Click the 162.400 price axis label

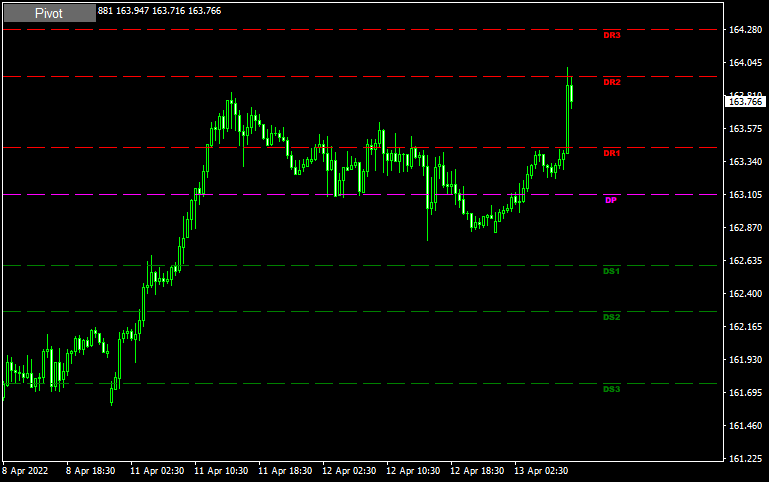[745, 294]
